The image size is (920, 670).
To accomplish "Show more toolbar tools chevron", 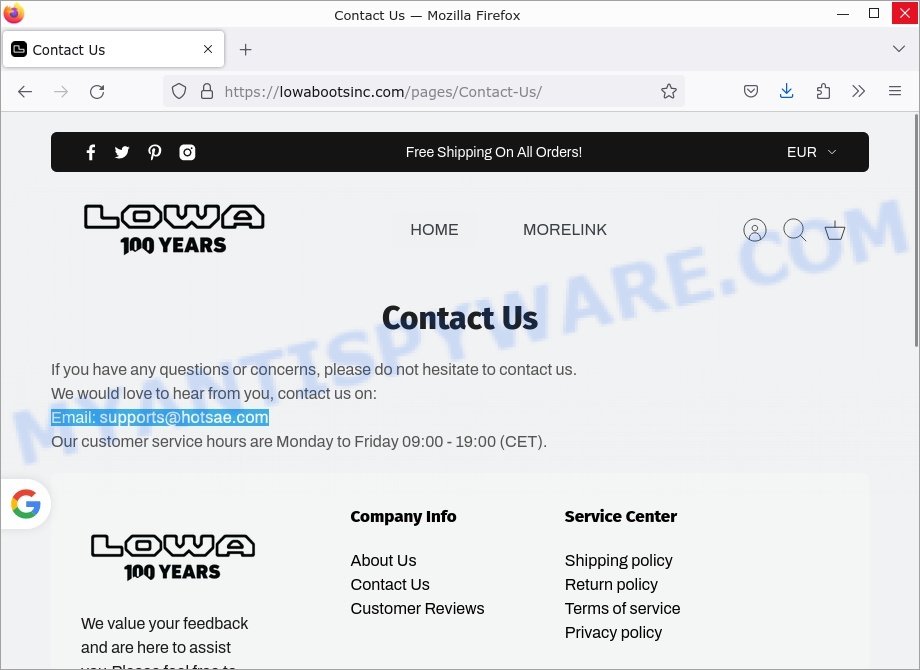I will tap(858, 92).
